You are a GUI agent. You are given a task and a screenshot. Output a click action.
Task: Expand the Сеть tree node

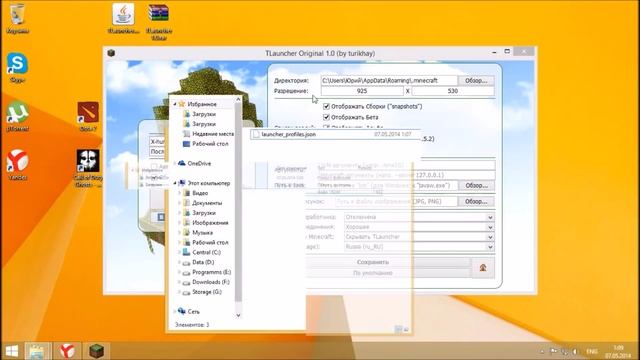pos(175,311)
